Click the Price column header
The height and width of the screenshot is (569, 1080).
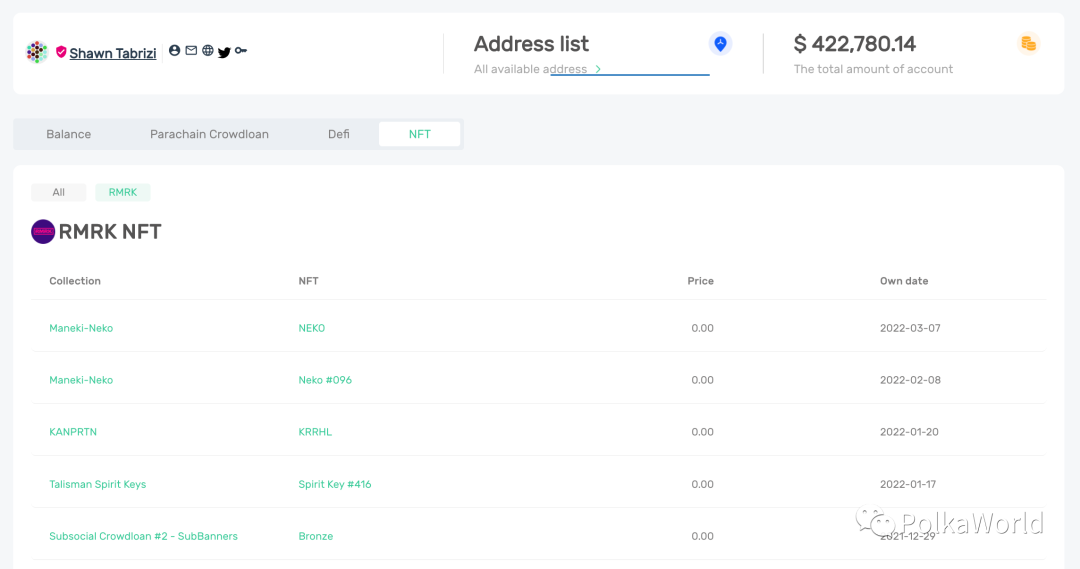click(x=700, y=281)
